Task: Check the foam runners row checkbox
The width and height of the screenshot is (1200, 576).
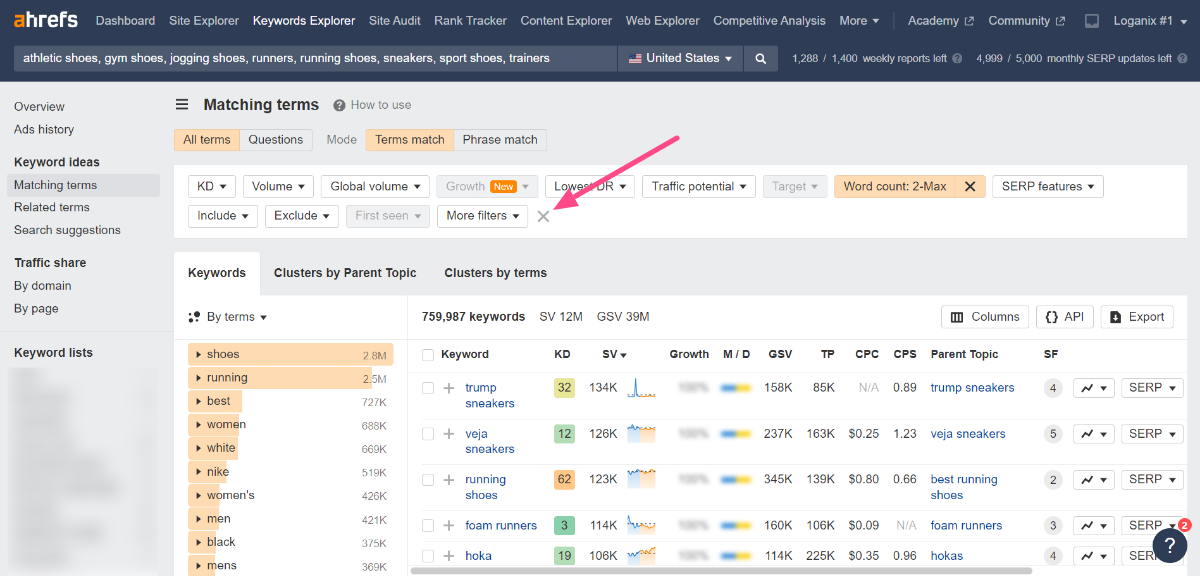Action: pyautogui.click(x=428, y=525)
